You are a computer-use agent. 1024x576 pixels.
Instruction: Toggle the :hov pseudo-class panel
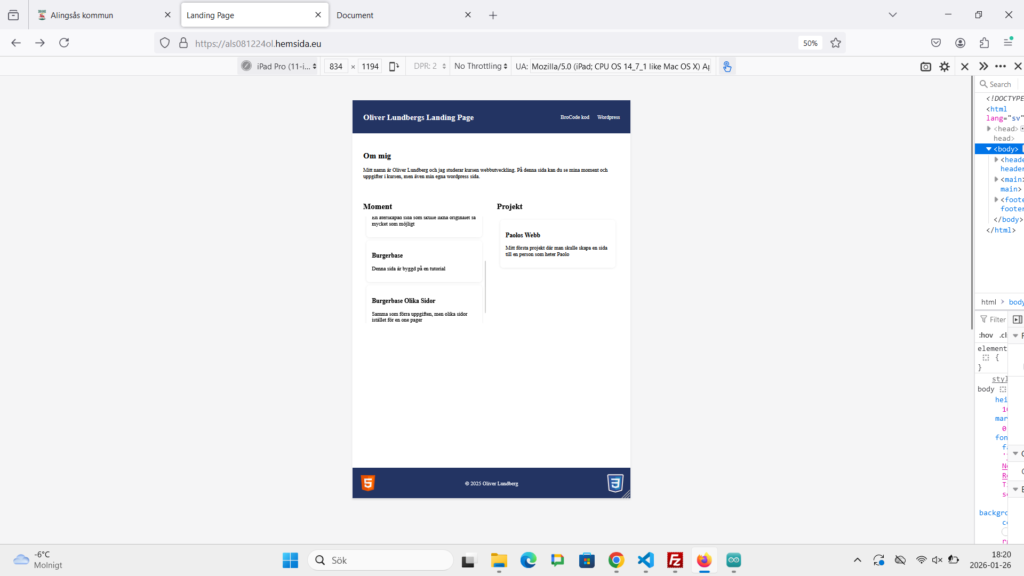(x=985, y=335)
